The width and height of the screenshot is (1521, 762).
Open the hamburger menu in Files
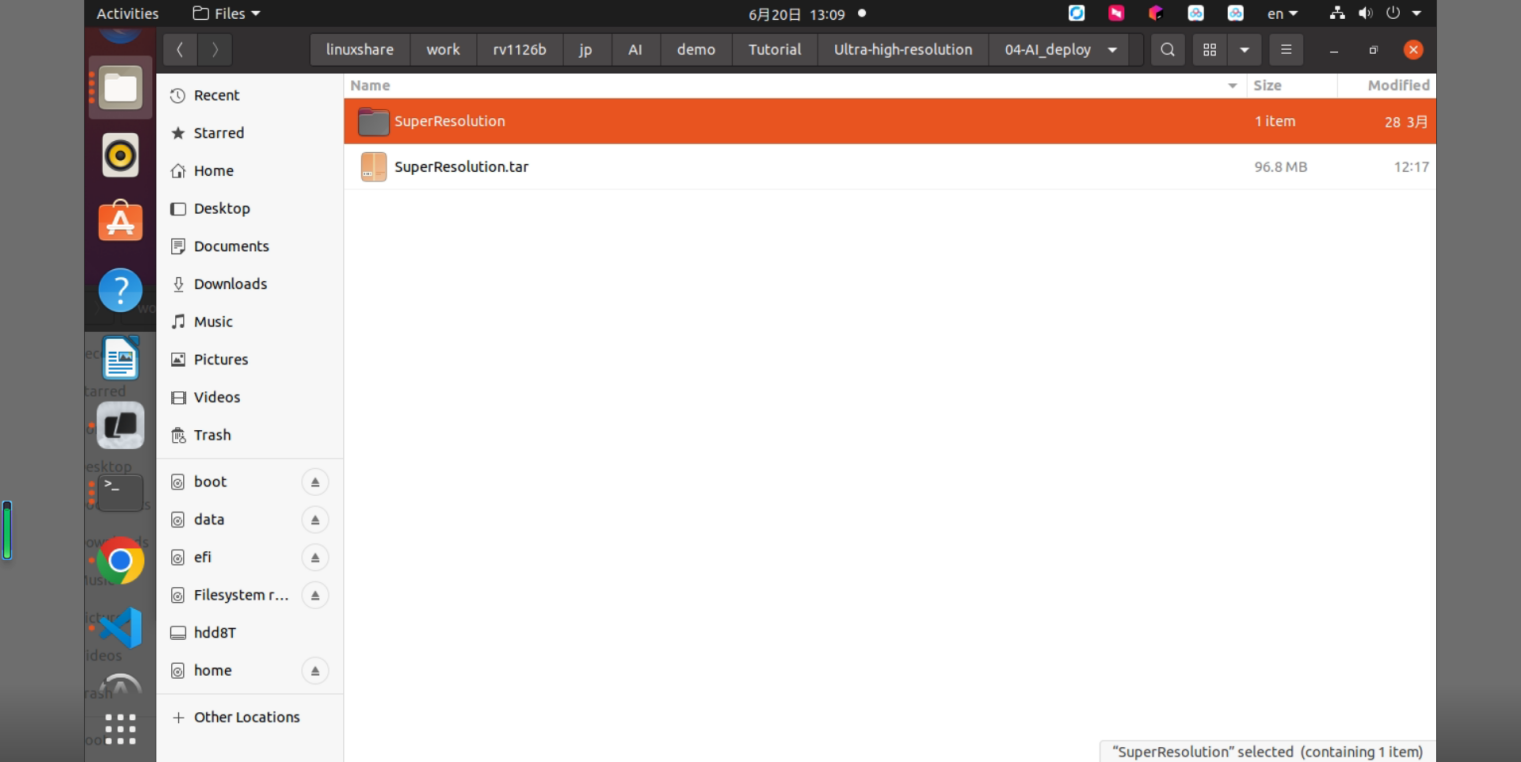(x=1286, y=50)
